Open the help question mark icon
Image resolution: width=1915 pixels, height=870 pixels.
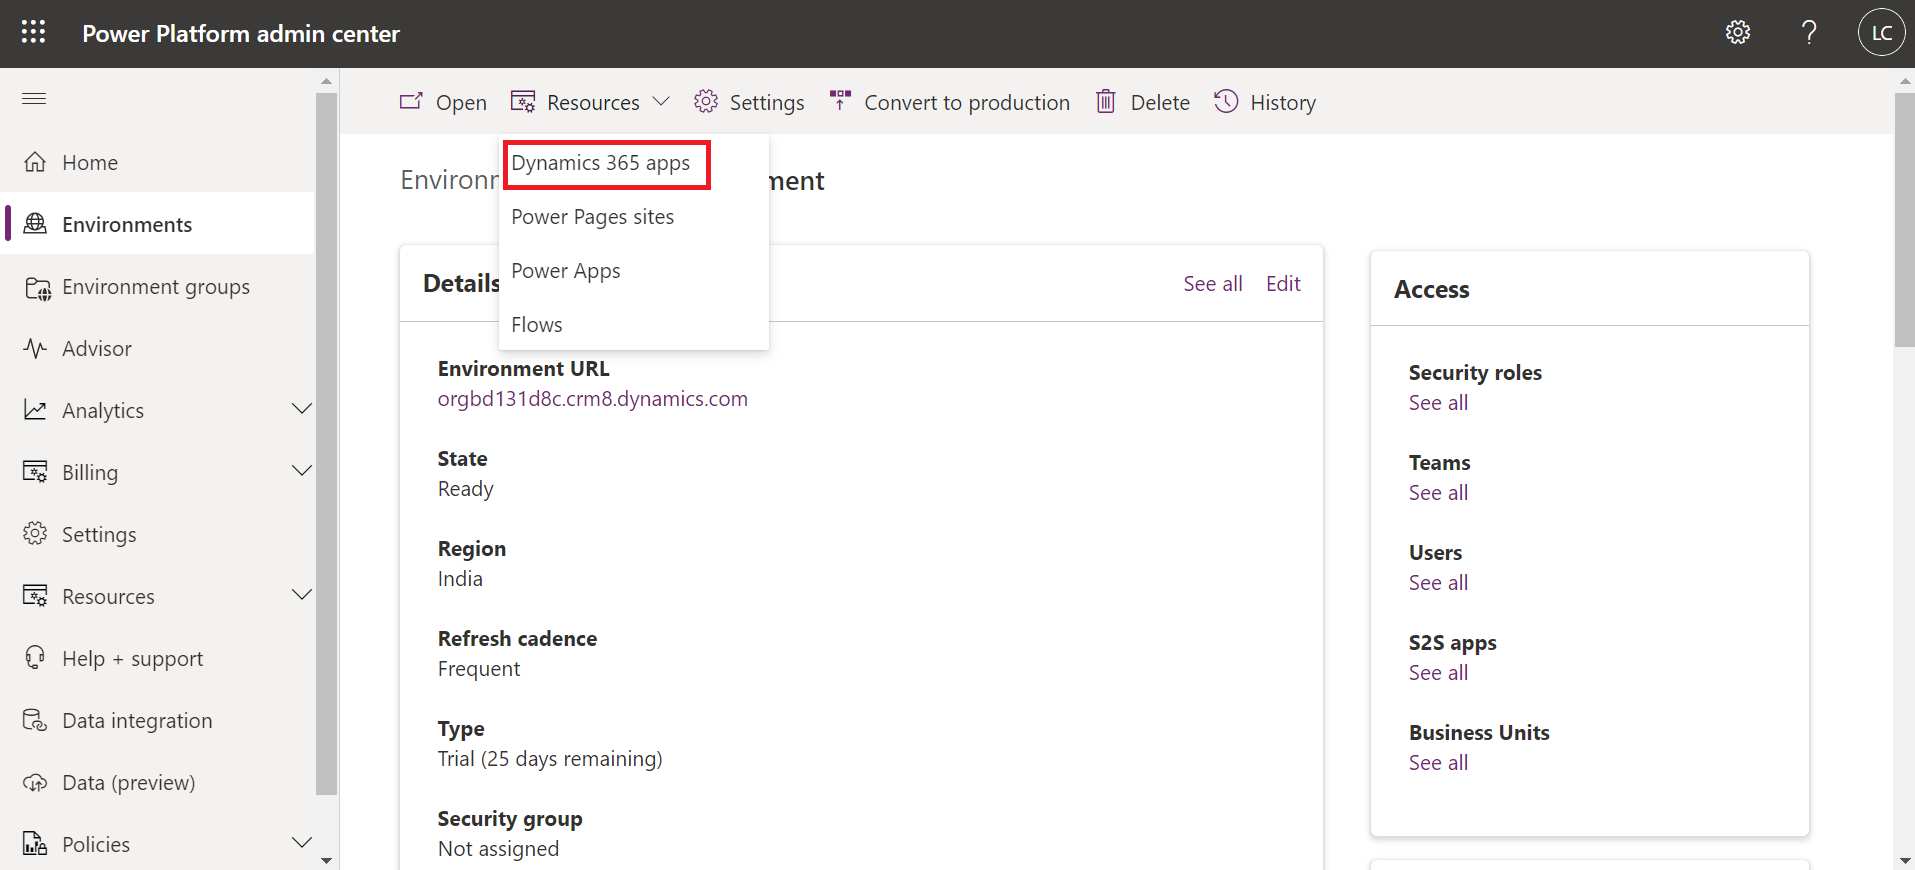click(1809, 33)
